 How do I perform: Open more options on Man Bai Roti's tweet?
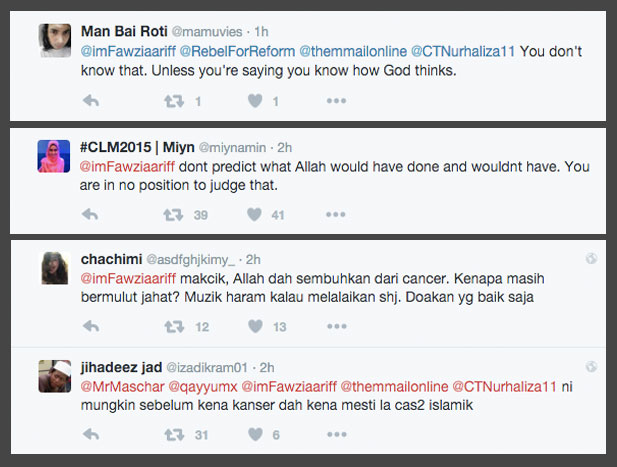337,101
